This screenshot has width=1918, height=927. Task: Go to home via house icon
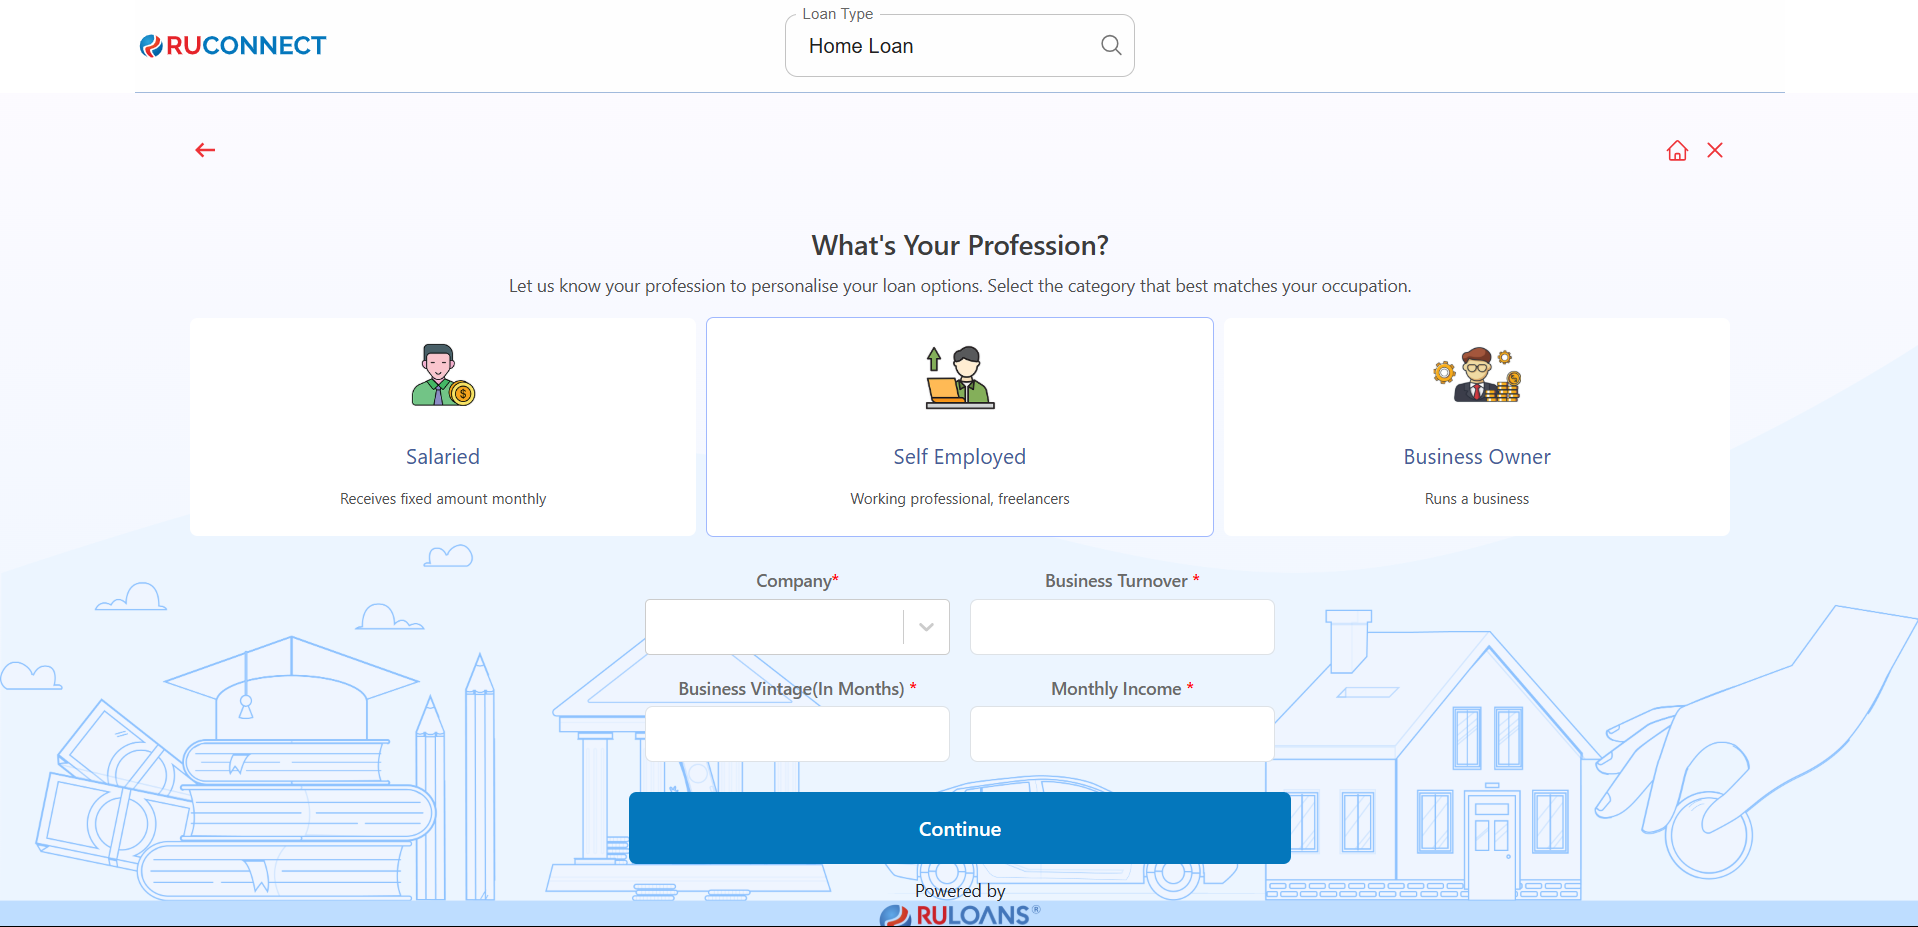(x=1677, y=150)
